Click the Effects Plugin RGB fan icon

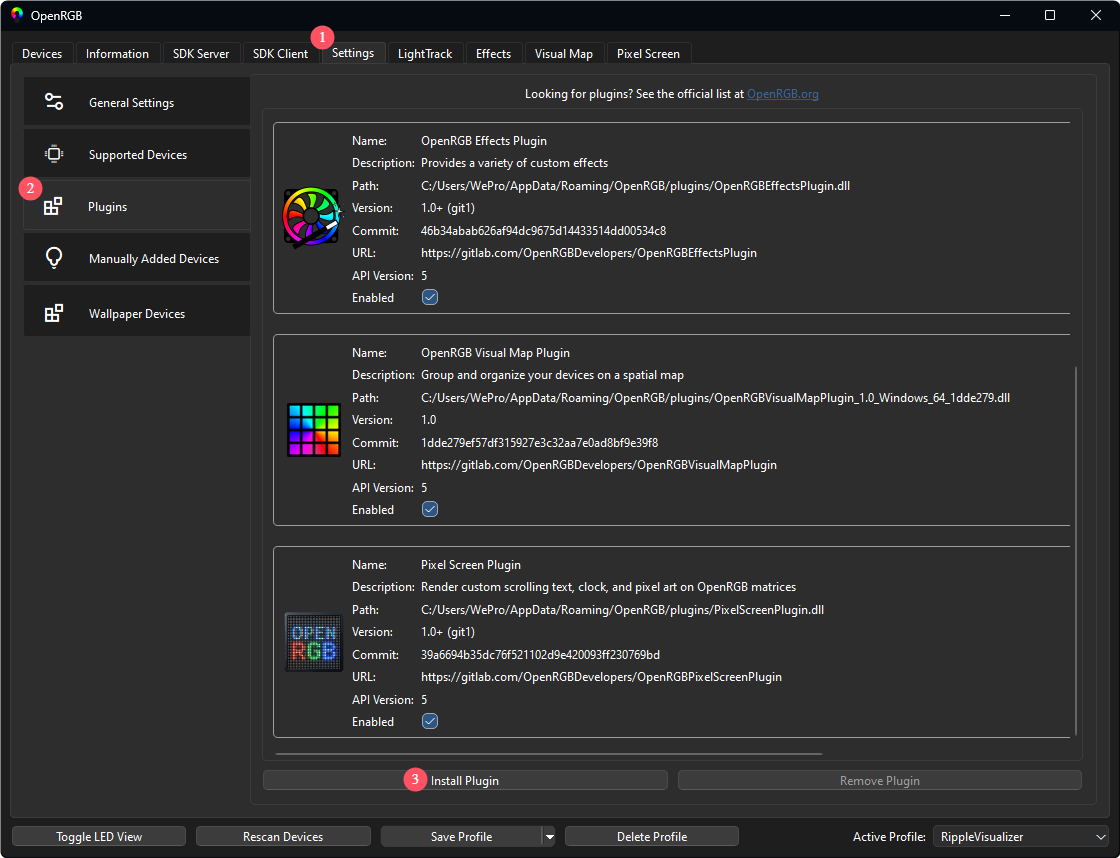click(x=313, y=218)
